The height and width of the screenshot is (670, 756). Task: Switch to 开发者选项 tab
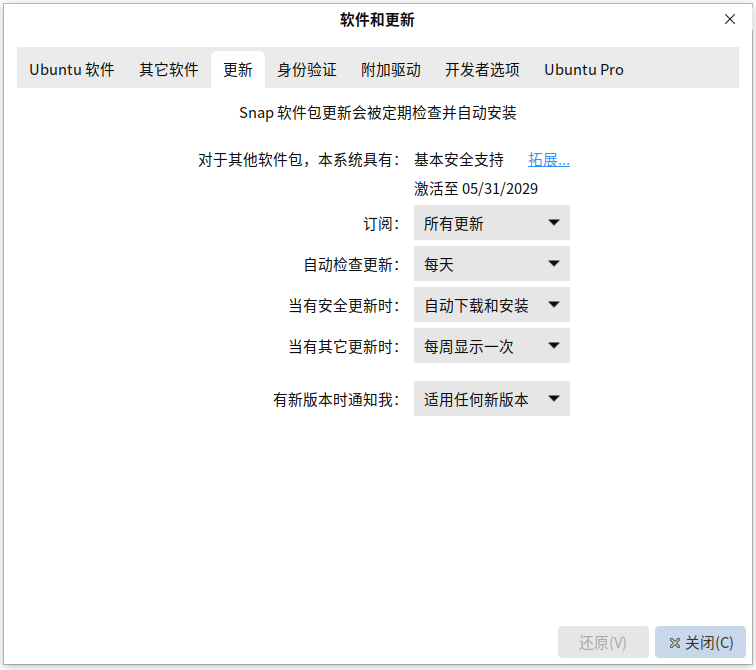click(x=482, y=69)
